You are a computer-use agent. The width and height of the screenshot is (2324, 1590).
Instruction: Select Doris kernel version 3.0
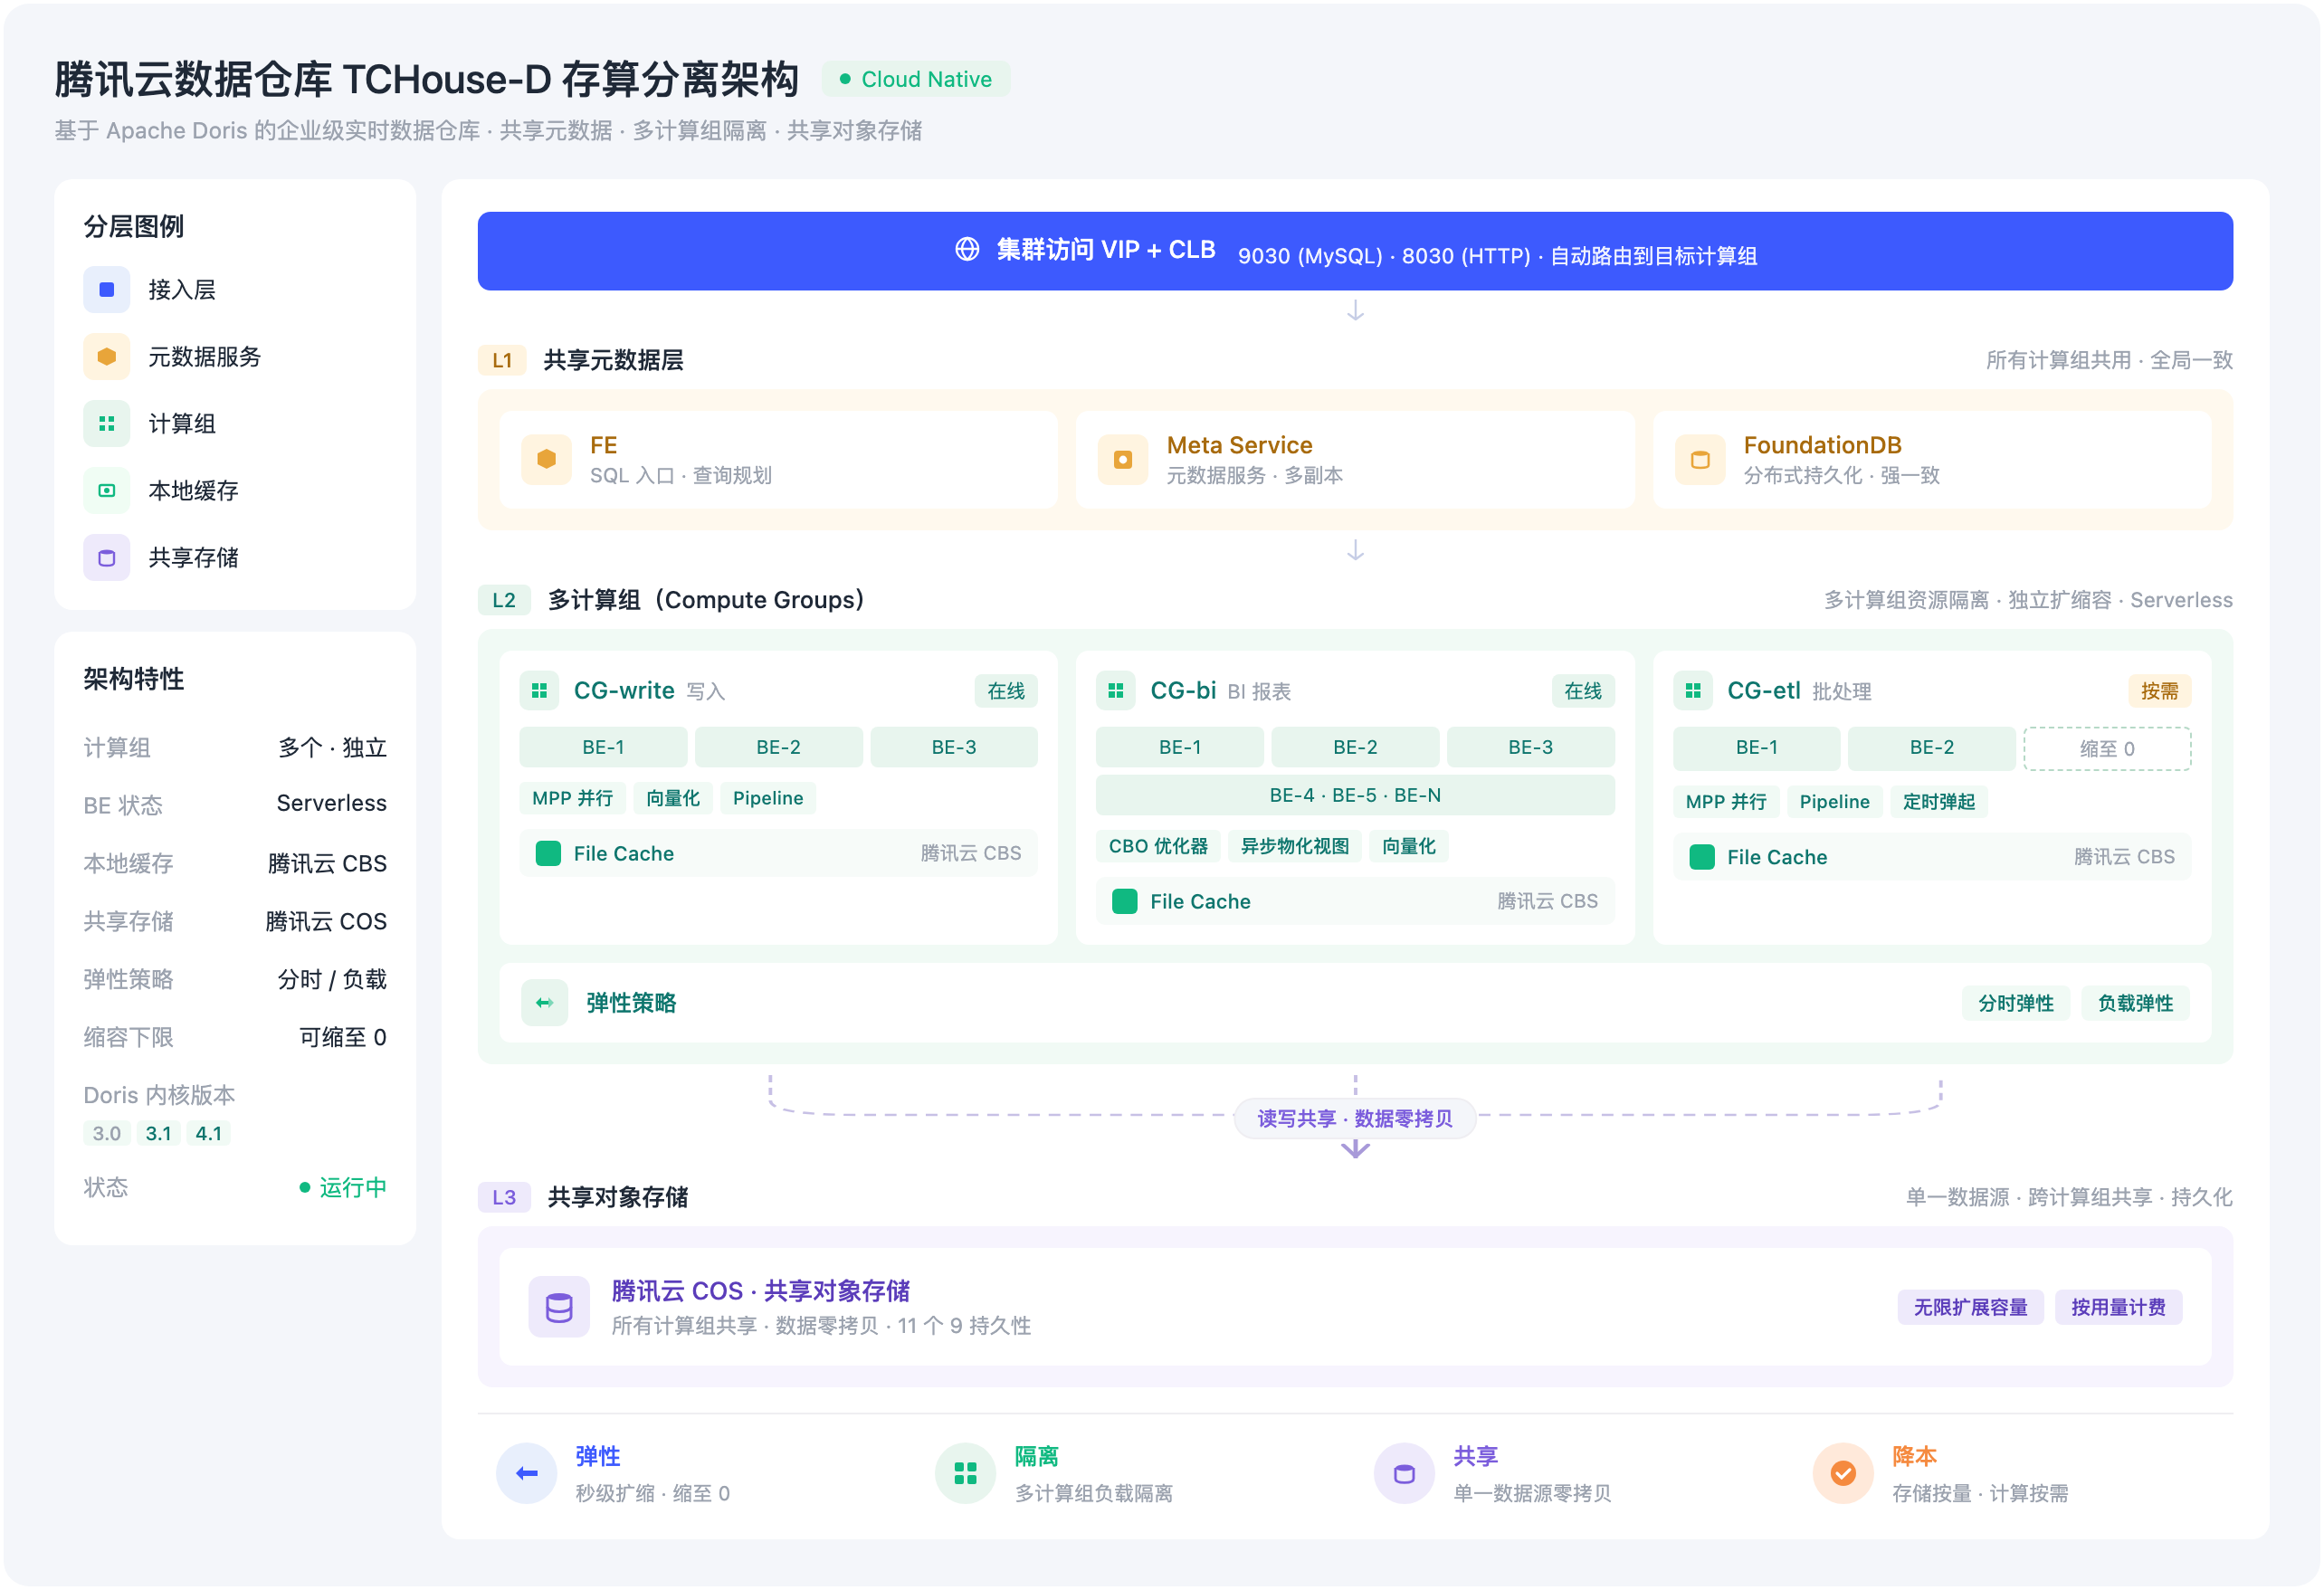[107, 1134]
